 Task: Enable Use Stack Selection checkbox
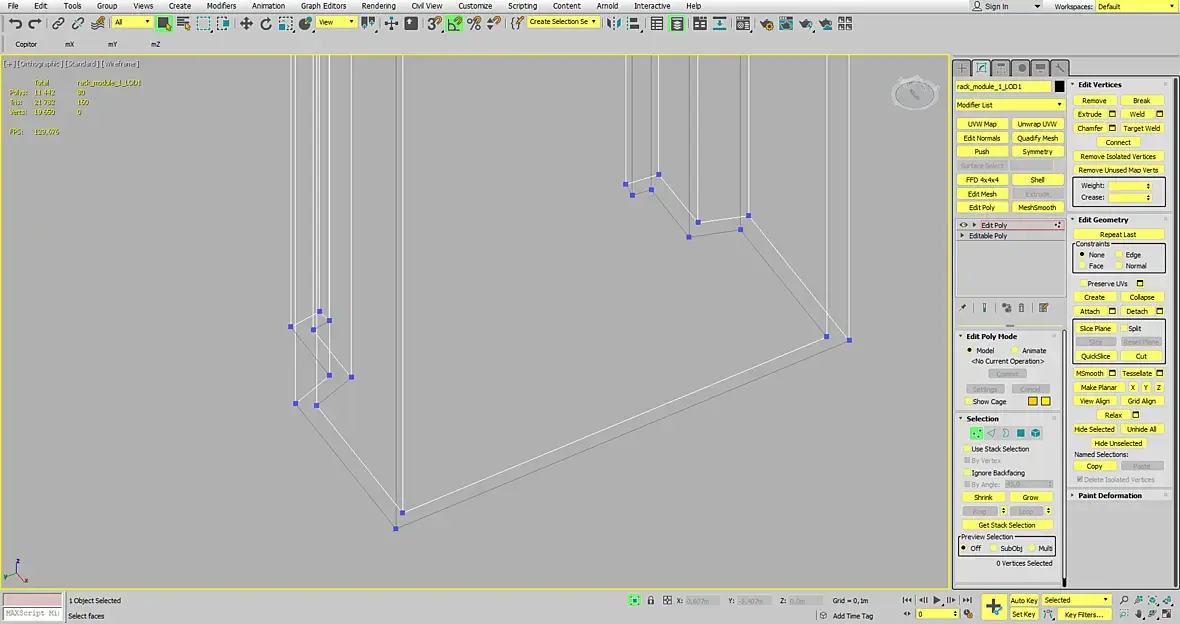pyautogui.click(x=967, y=449)
